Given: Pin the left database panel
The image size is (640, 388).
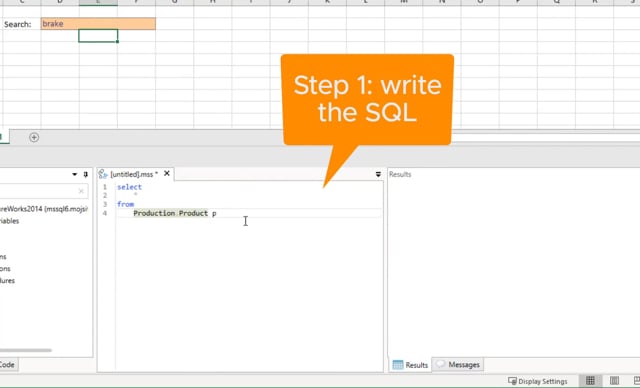Looking at the screenshot, I should coord(85,174).
